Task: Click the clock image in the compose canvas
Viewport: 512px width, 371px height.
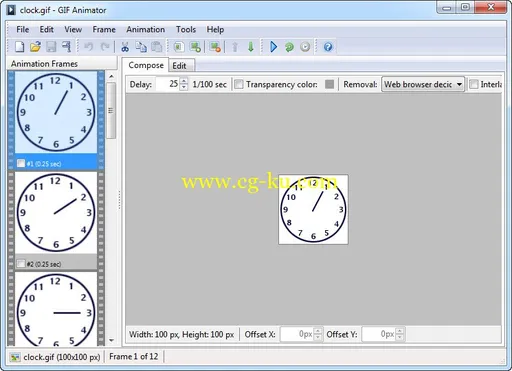Action: (313, 209)
